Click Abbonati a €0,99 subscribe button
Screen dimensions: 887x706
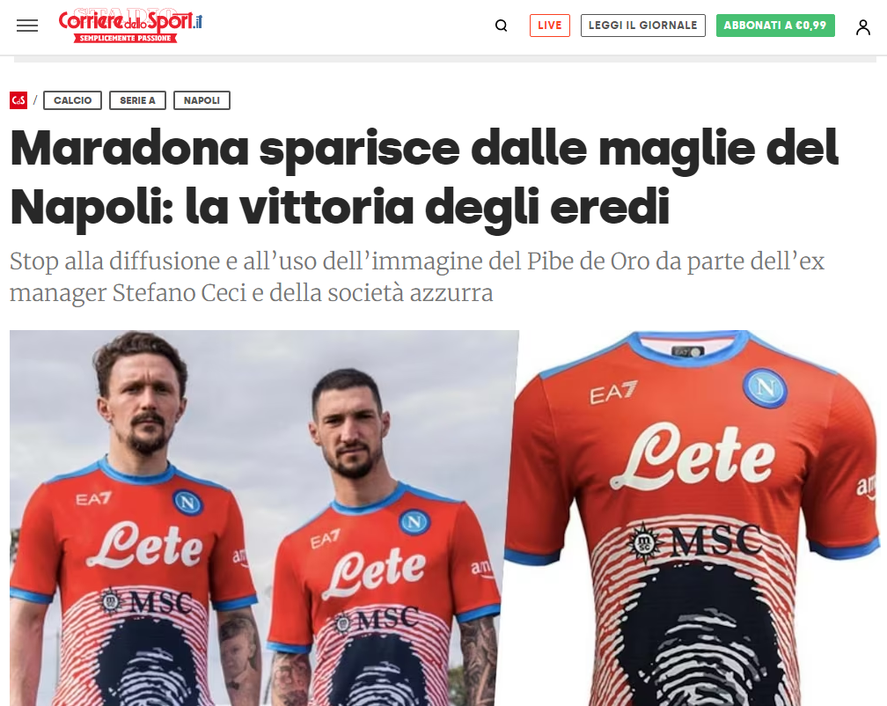[x=775, y=25]
